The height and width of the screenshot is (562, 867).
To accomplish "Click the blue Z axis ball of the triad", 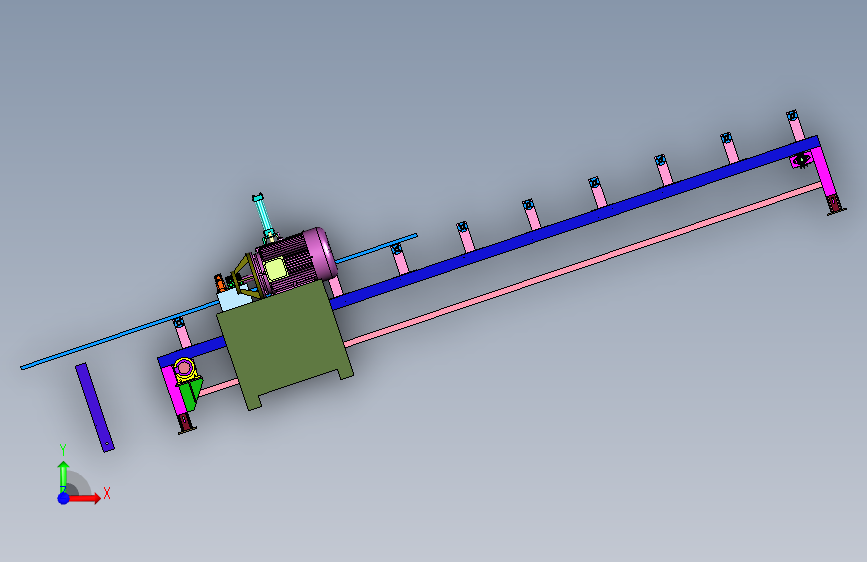I will [x=64, y=498].
